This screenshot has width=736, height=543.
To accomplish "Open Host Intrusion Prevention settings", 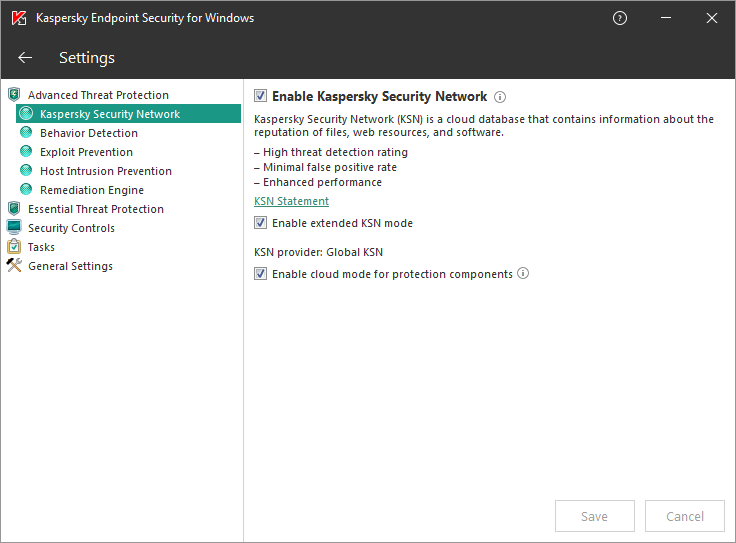I will tap(106, 171).
